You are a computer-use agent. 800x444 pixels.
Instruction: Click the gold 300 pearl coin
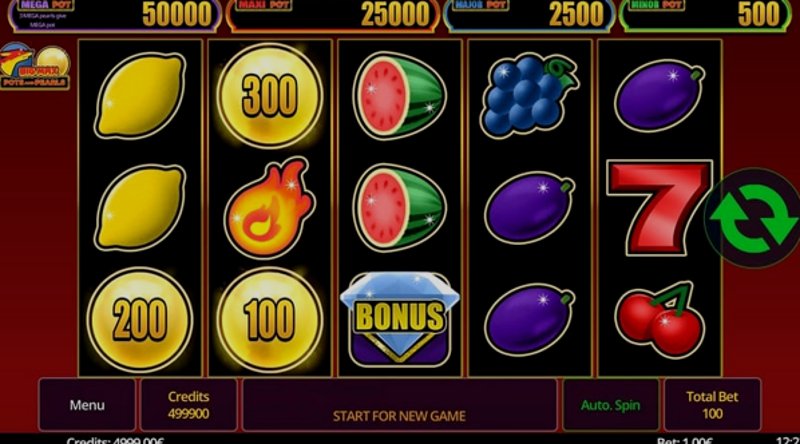(x=269, y=95)
